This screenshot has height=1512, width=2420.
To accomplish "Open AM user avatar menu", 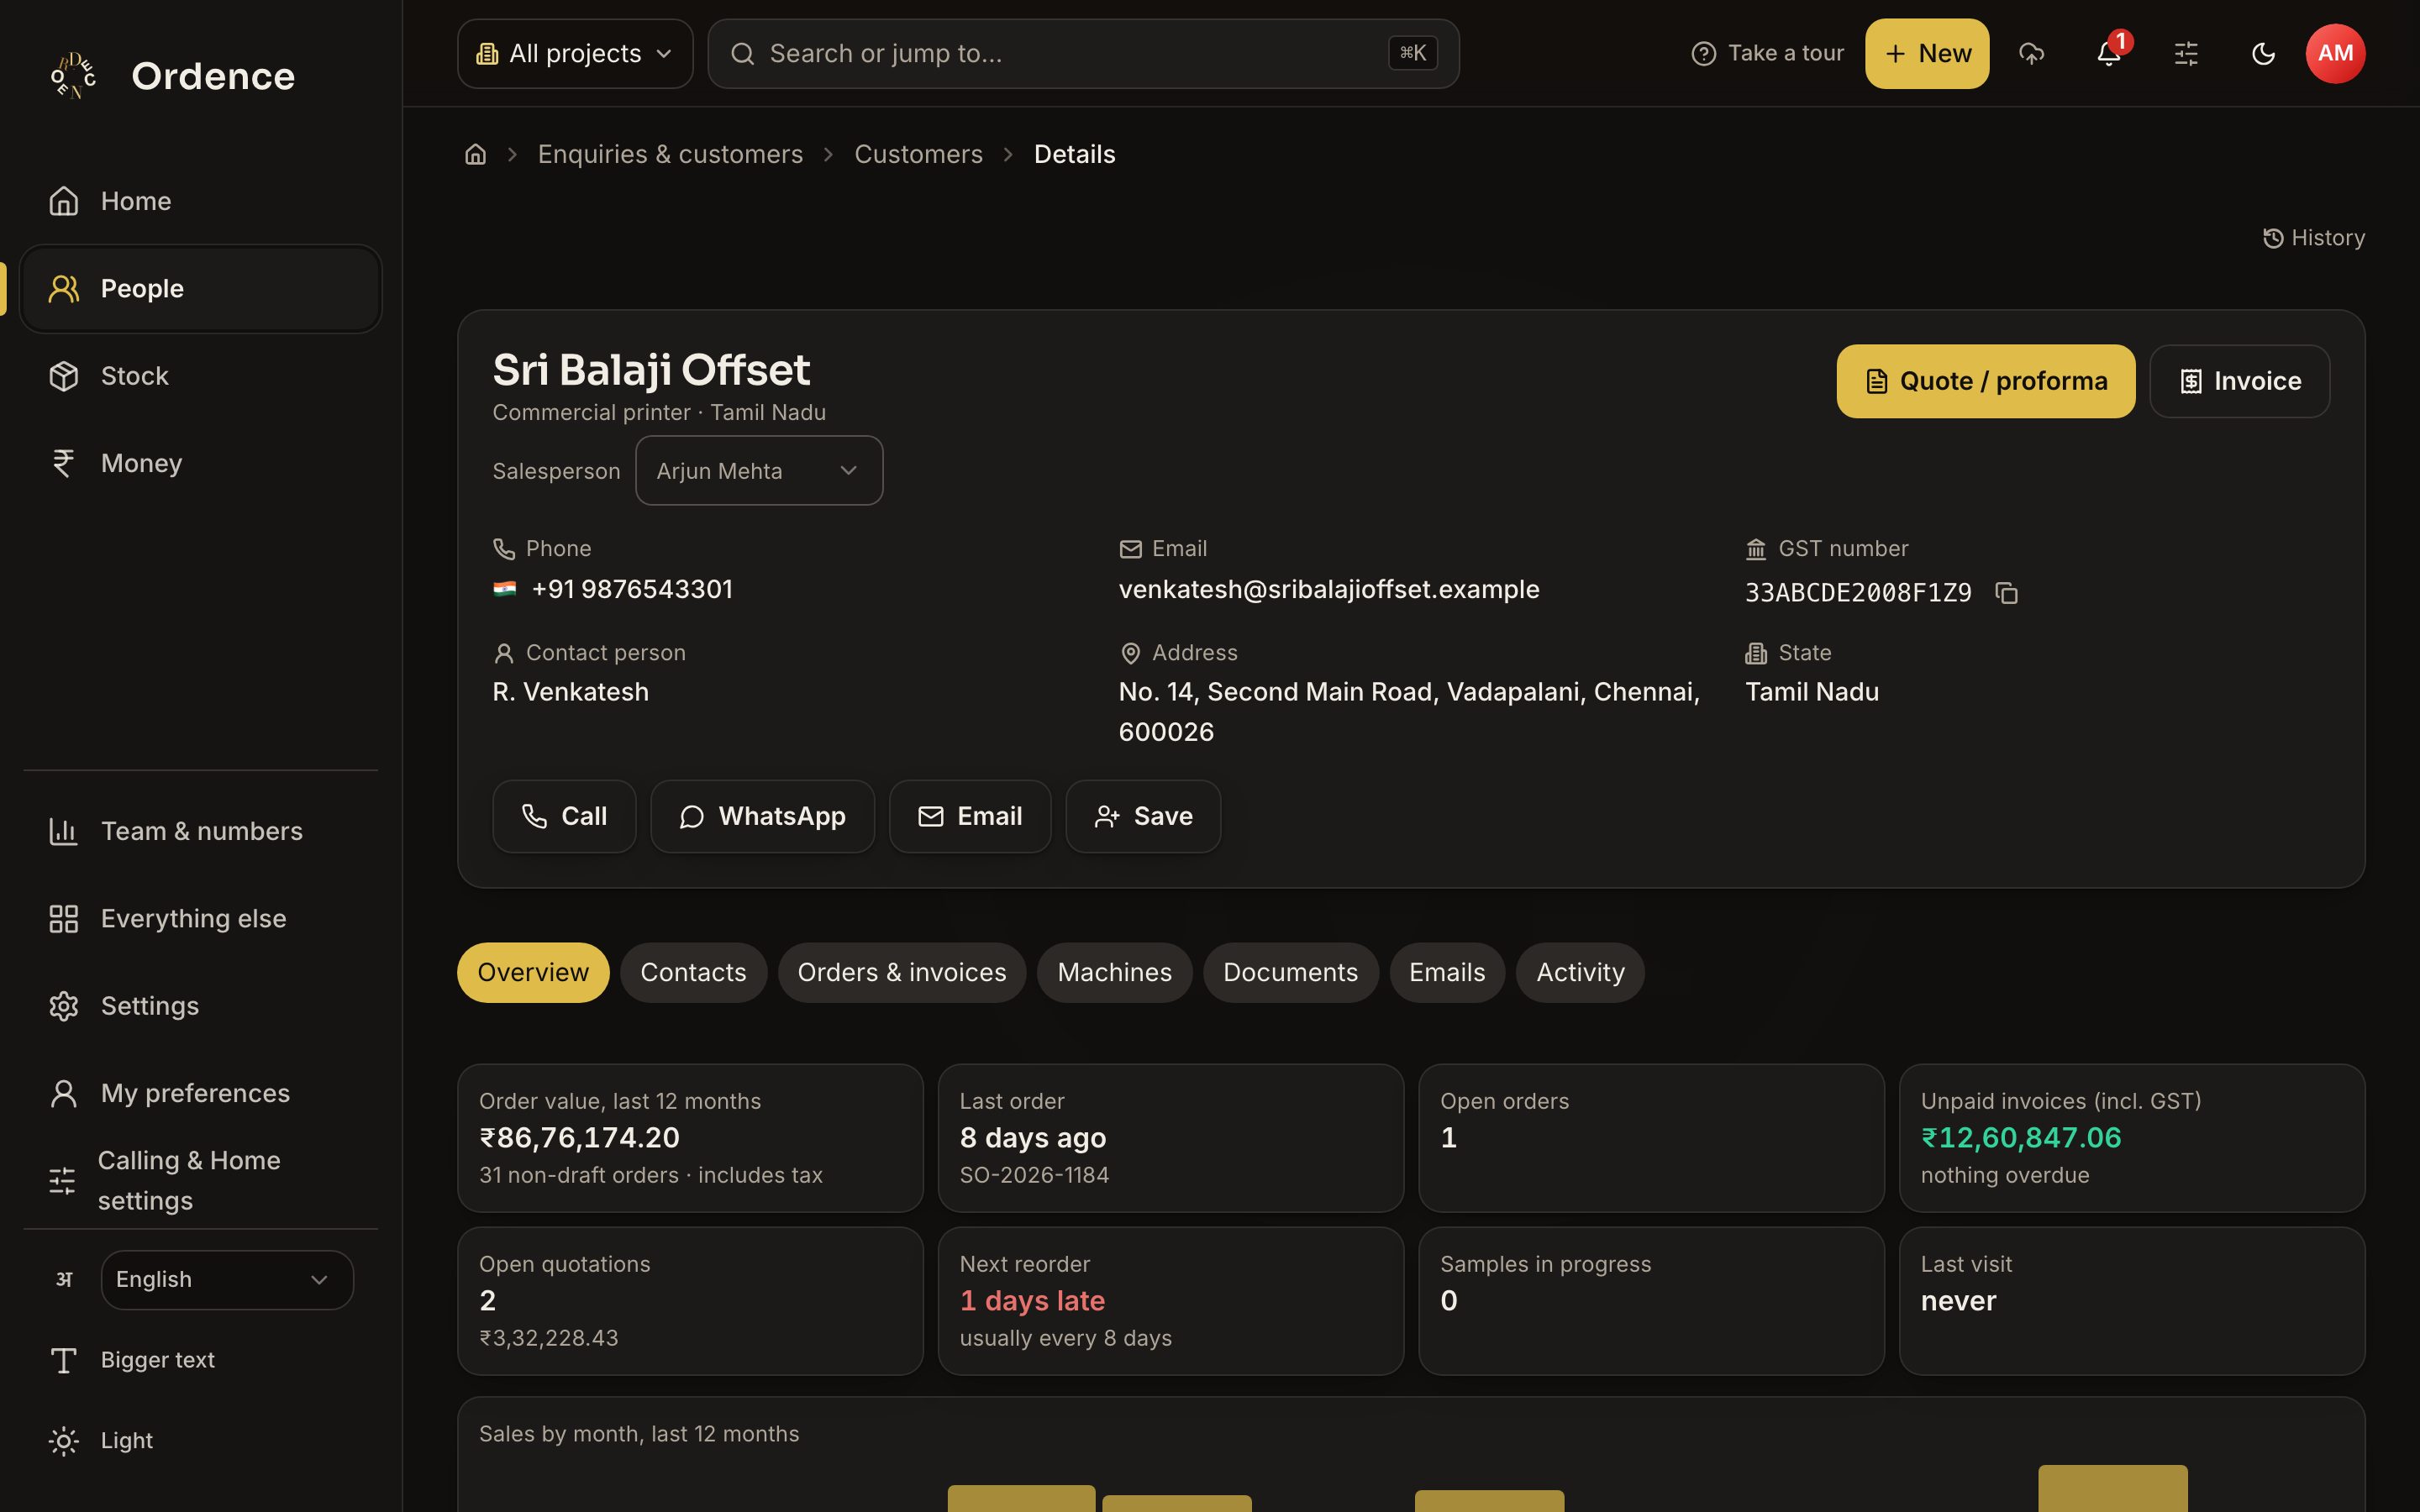I will coord(2335,53).
